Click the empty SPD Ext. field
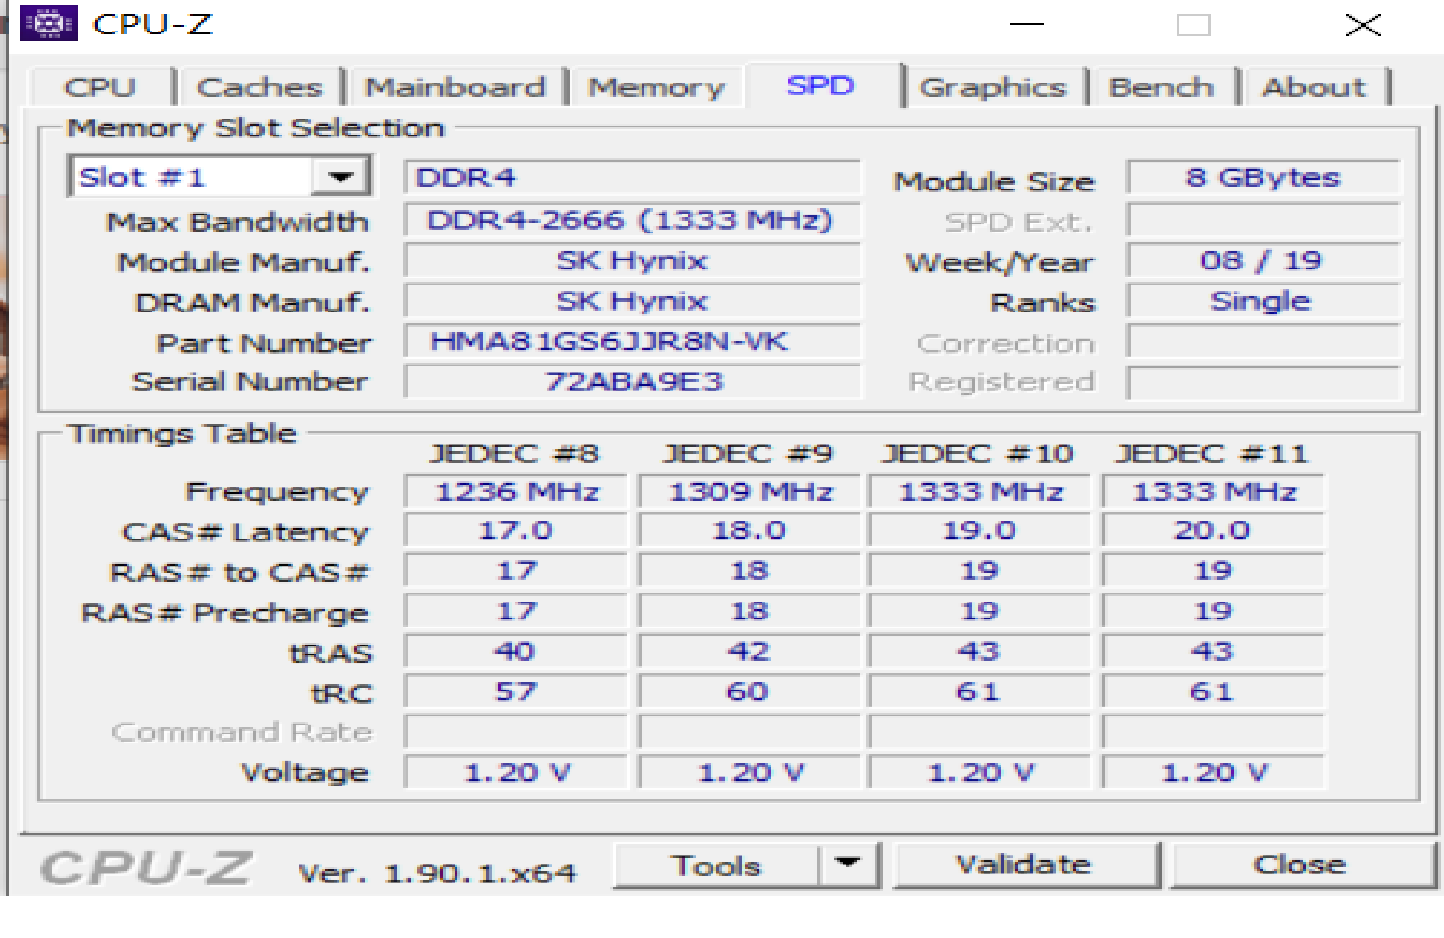The height and width of the screenshot is (938, 1444). click(1263, 220)
